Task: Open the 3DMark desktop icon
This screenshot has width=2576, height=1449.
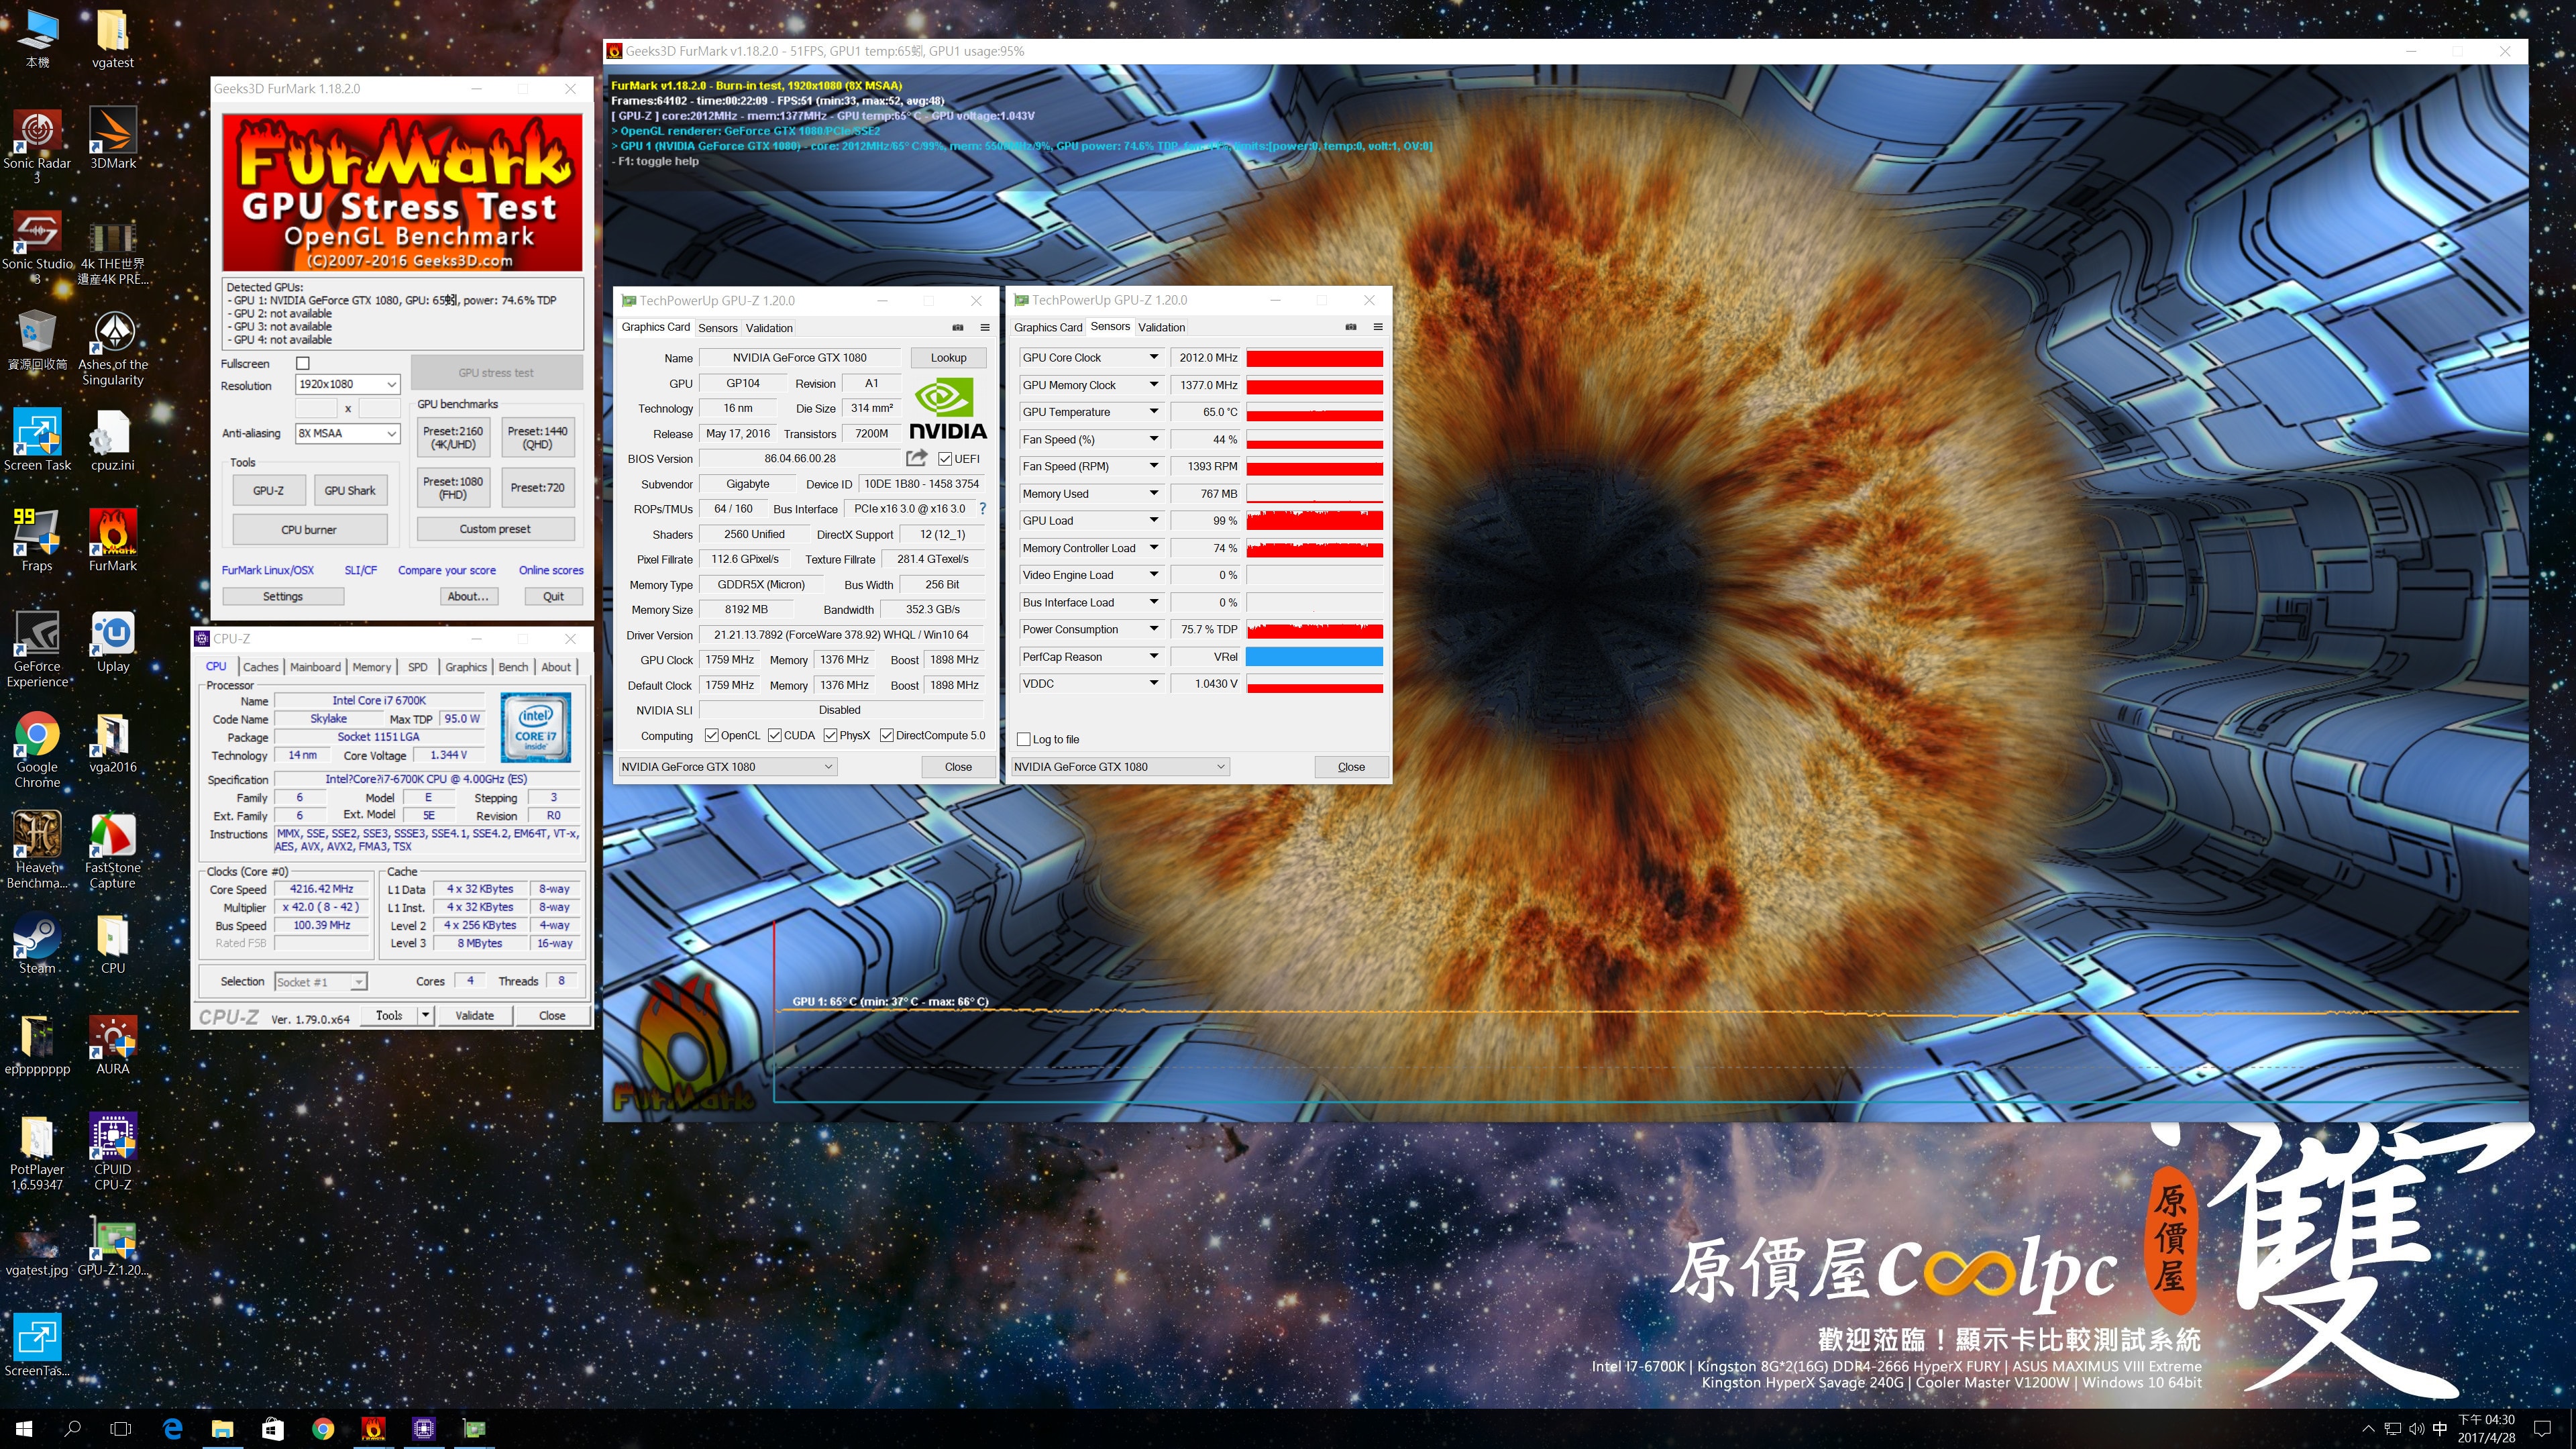Action: click(x=113, y=139)
